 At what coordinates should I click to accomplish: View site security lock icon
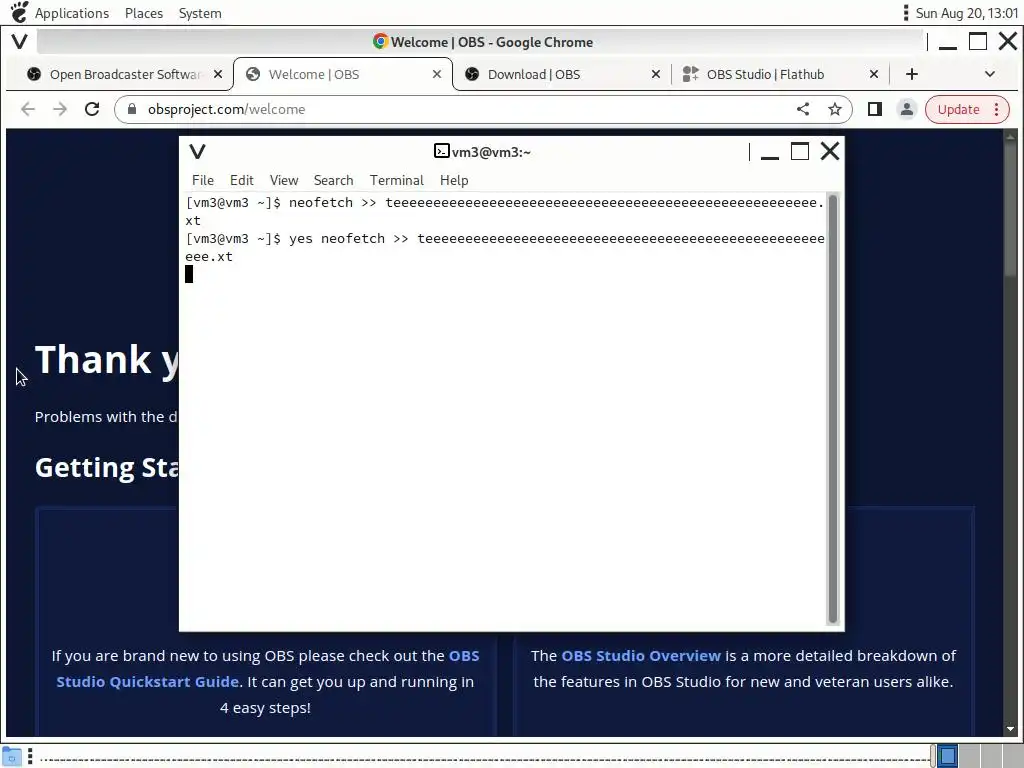click(x=131, y=109)
